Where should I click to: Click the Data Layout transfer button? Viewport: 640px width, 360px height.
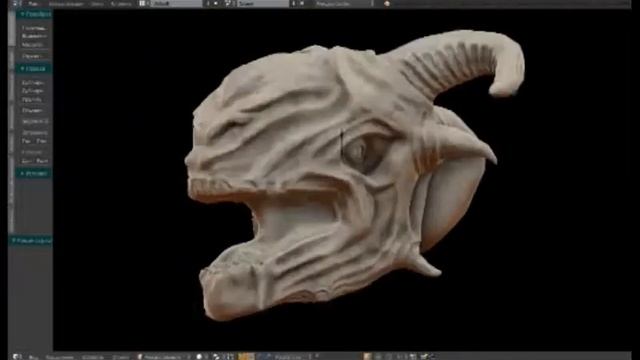[42, 161]
